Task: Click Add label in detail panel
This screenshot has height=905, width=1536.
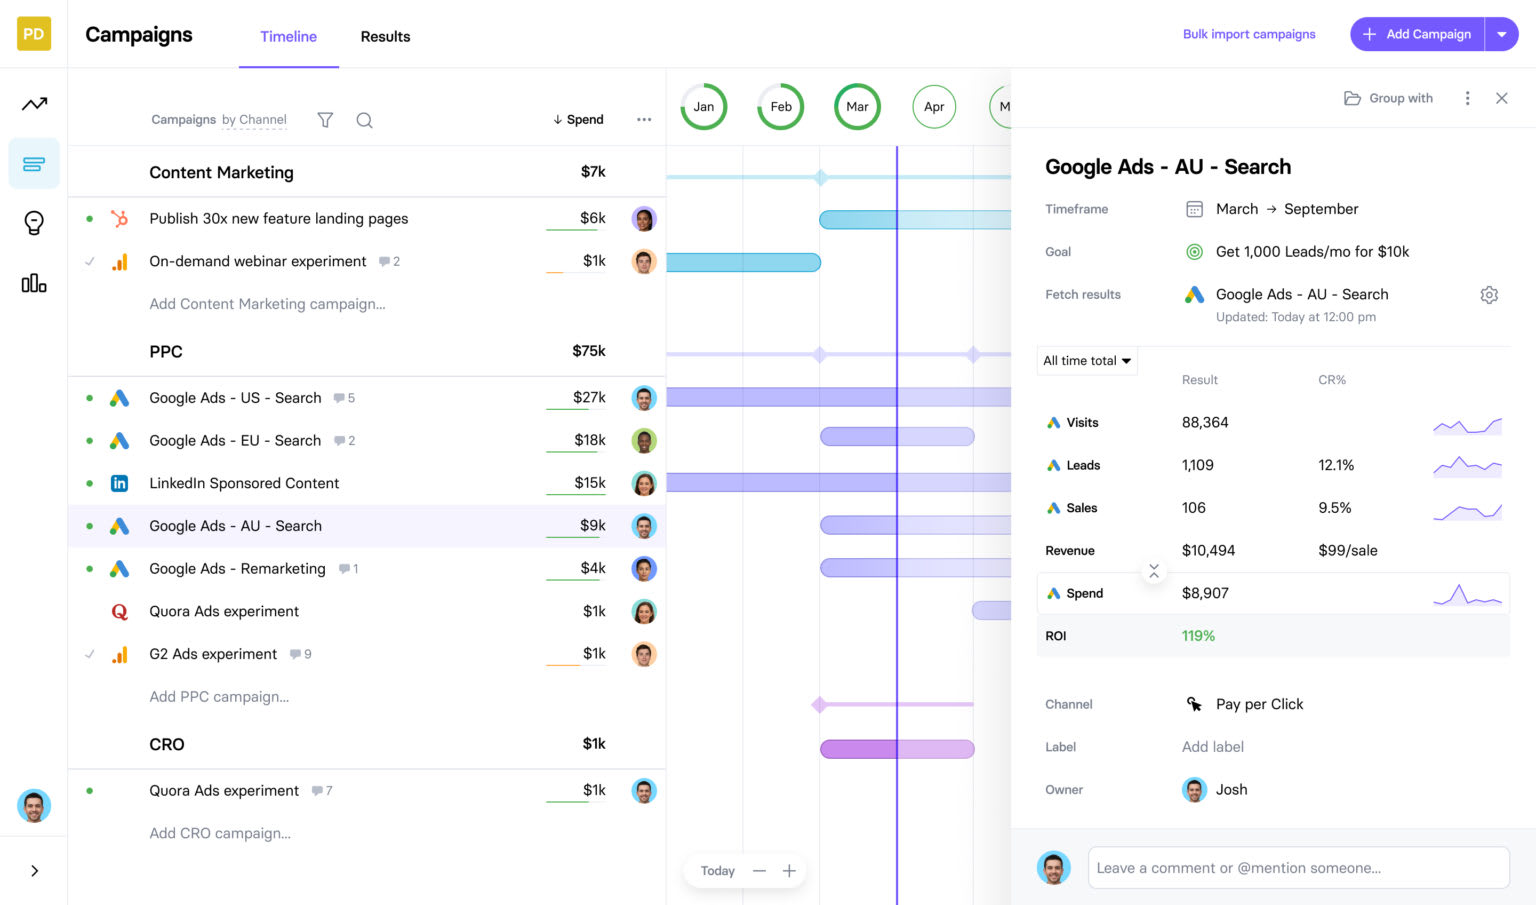Action: click(x=1213, y=747)
